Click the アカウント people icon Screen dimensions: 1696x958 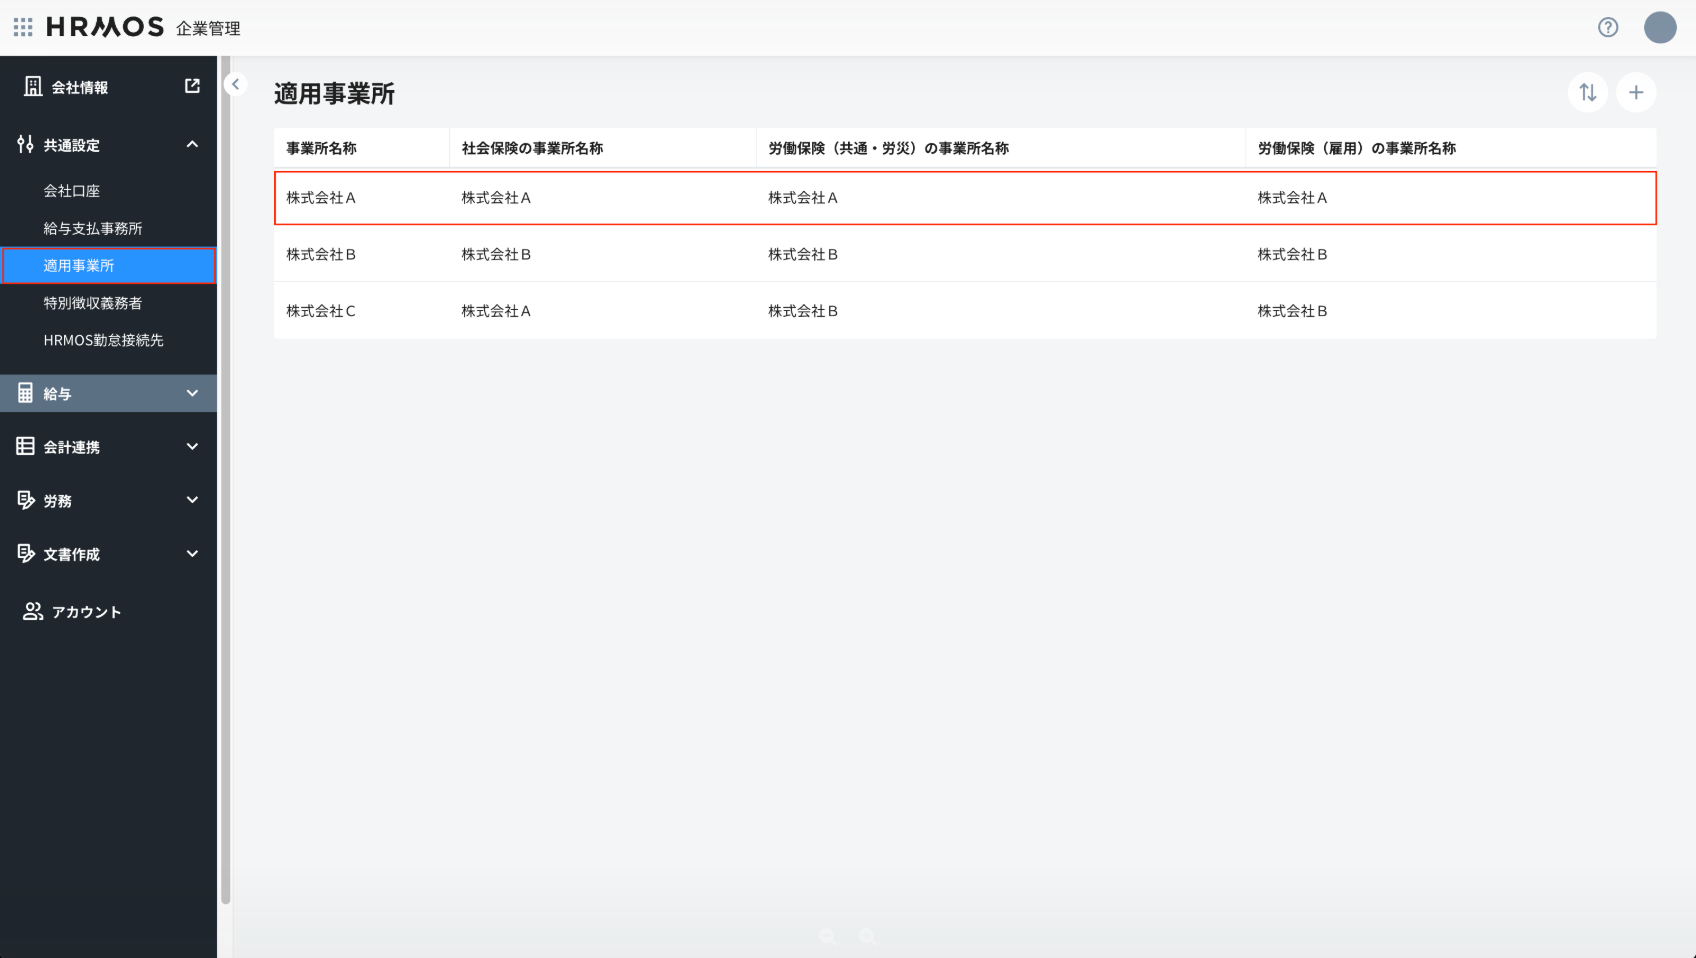[33, 612]
